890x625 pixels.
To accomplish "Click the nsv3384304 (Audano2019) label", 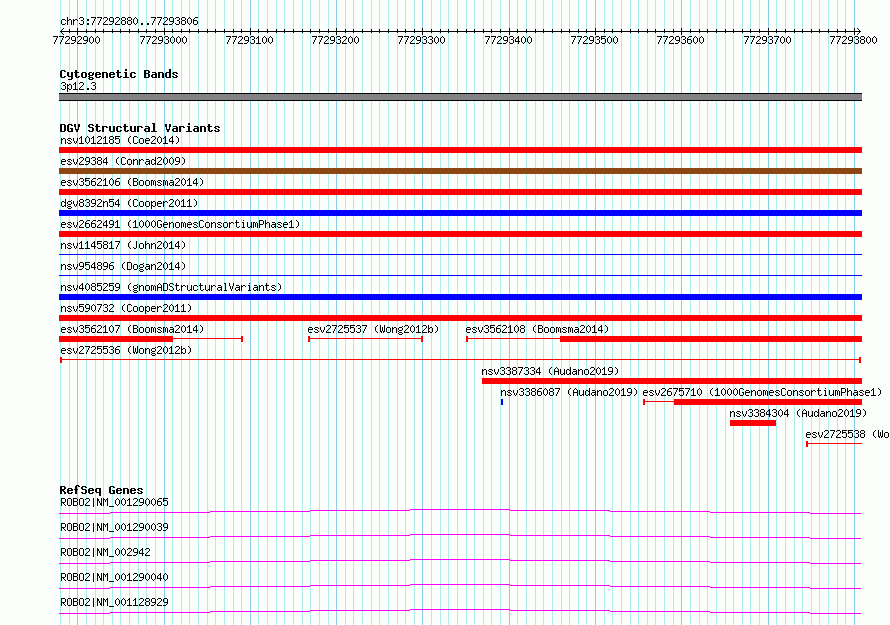I will point(798,413).
